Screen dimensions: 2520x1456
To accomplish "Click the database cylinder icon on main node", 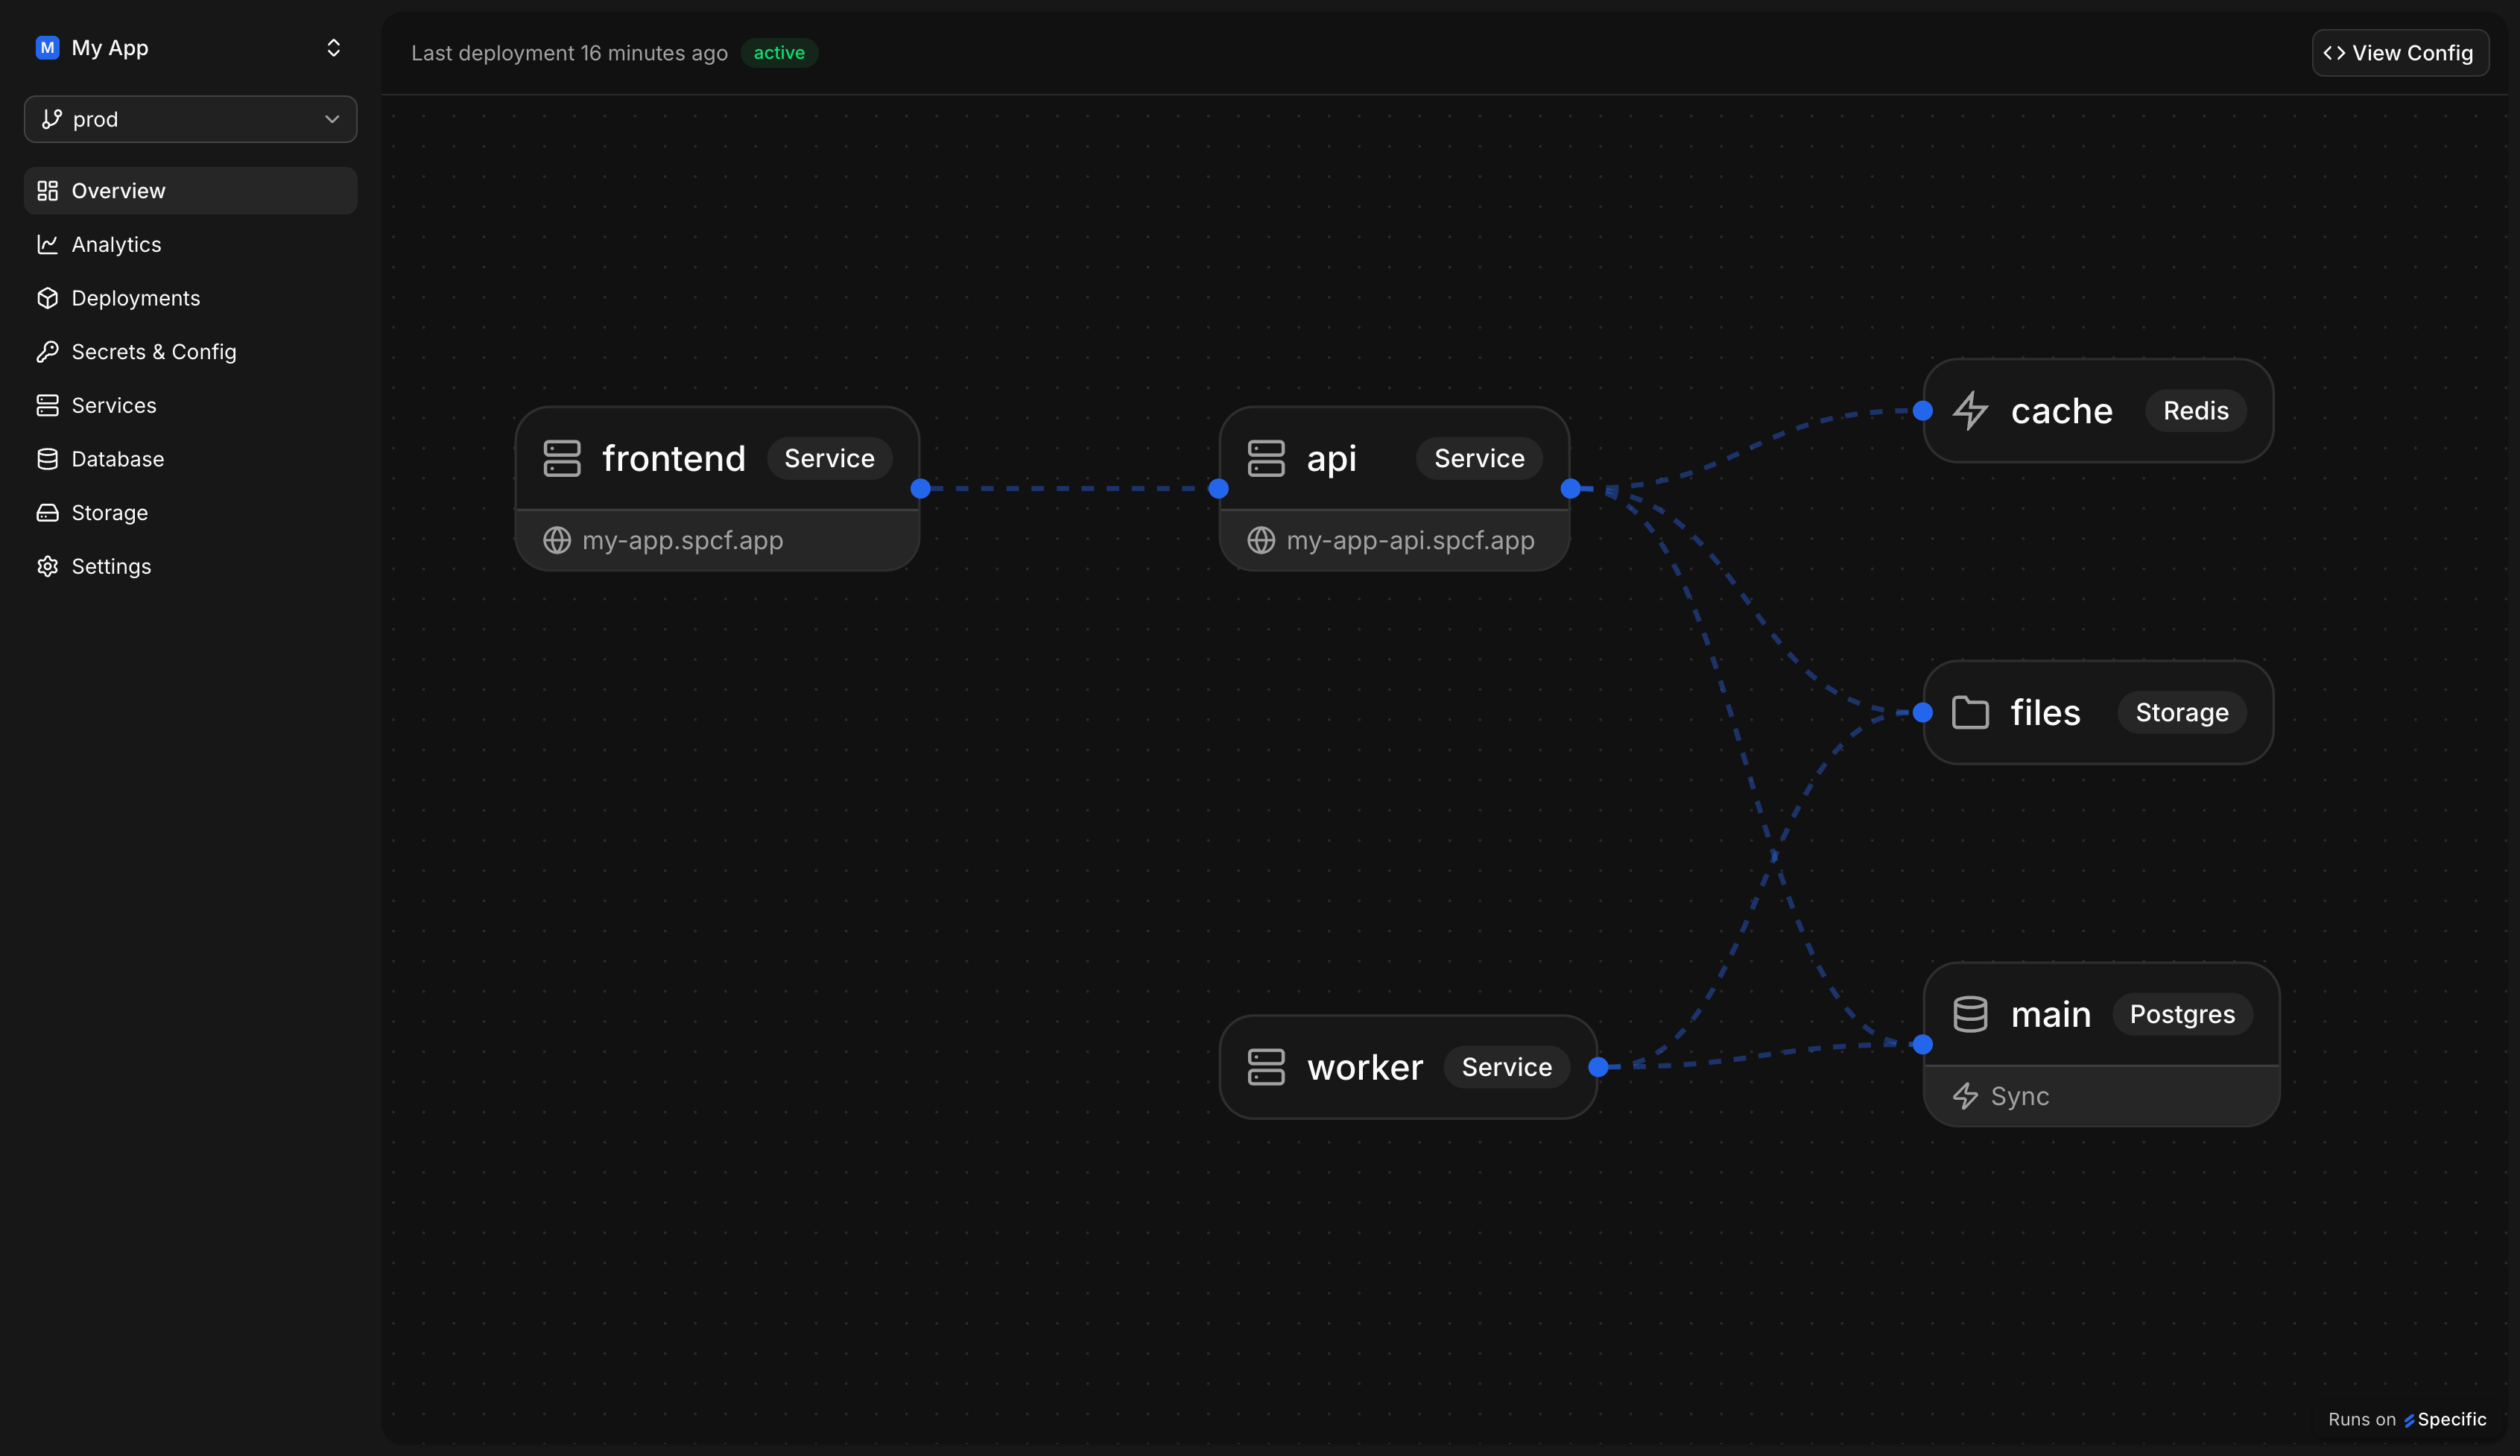I will tap(1970, 1014).
